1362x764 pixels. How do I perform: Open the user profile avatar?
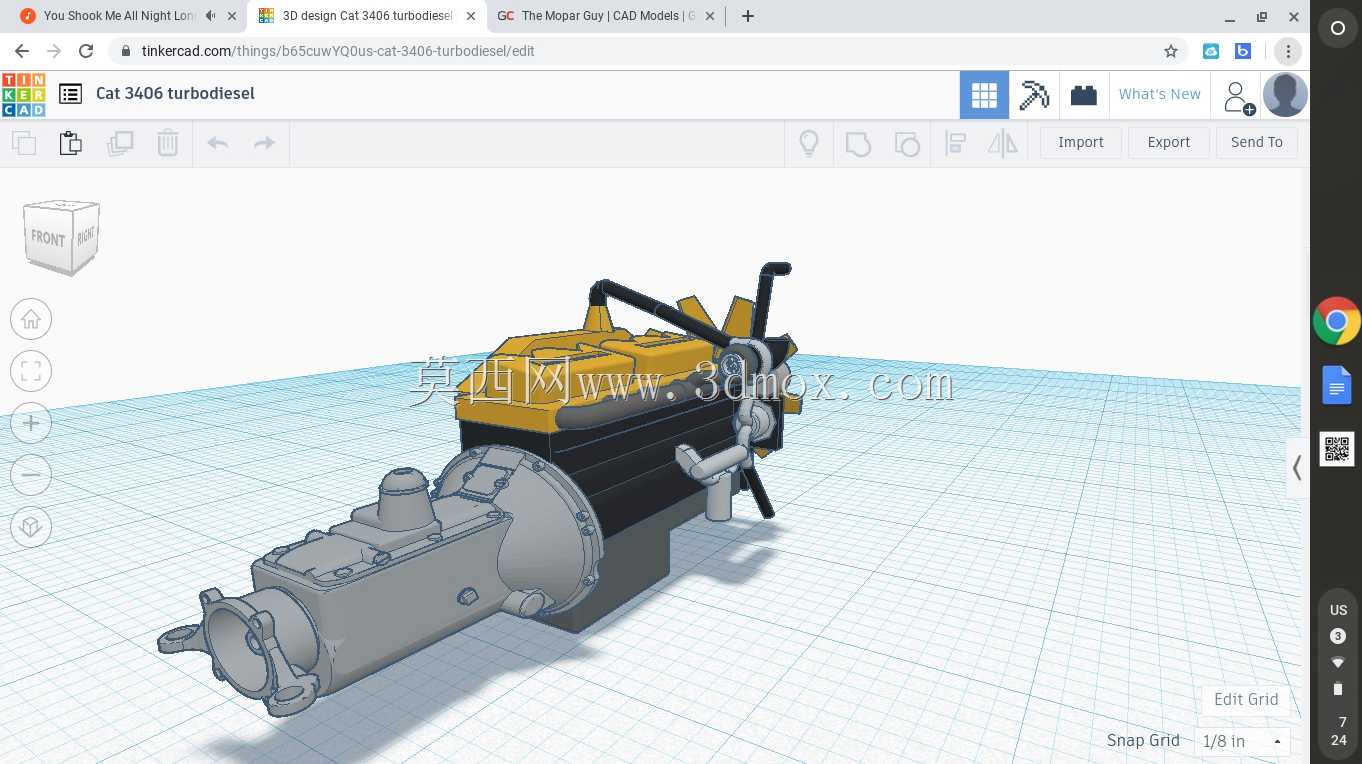point(1285,95)
